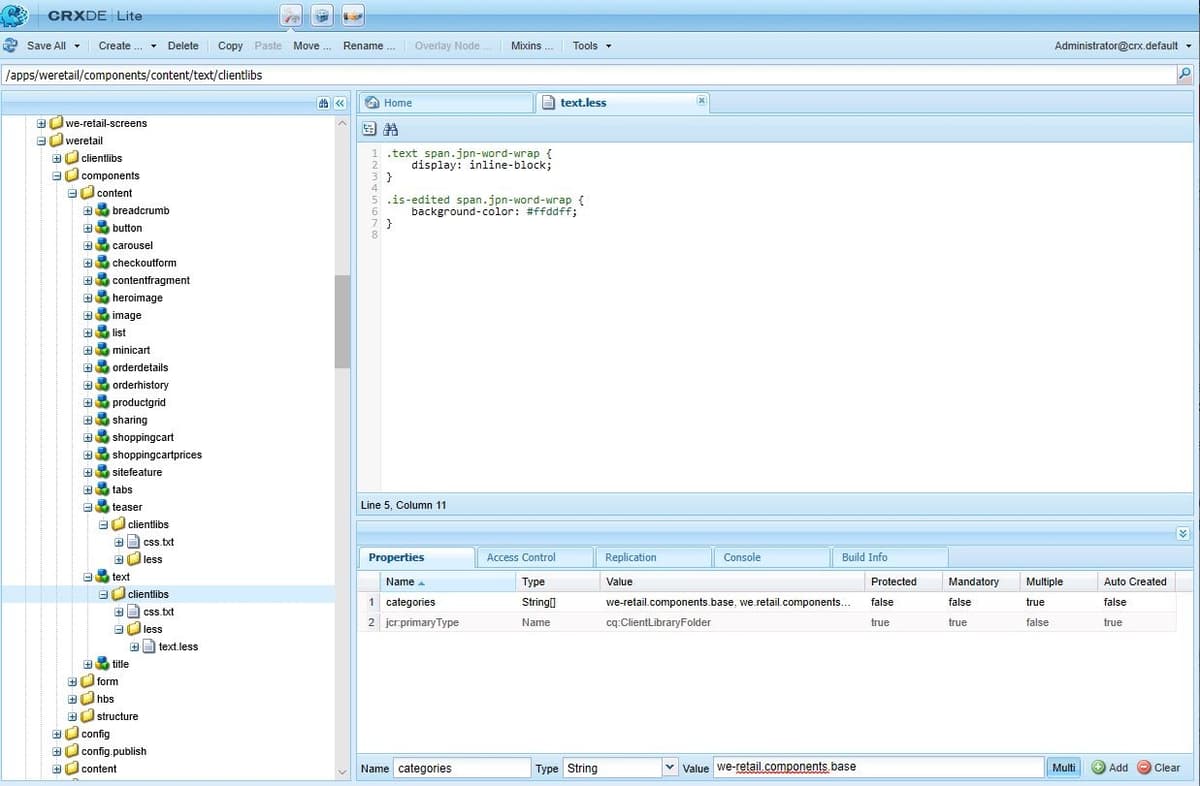Click the binoculars search icon in the editor toolbar

point(390,129)
